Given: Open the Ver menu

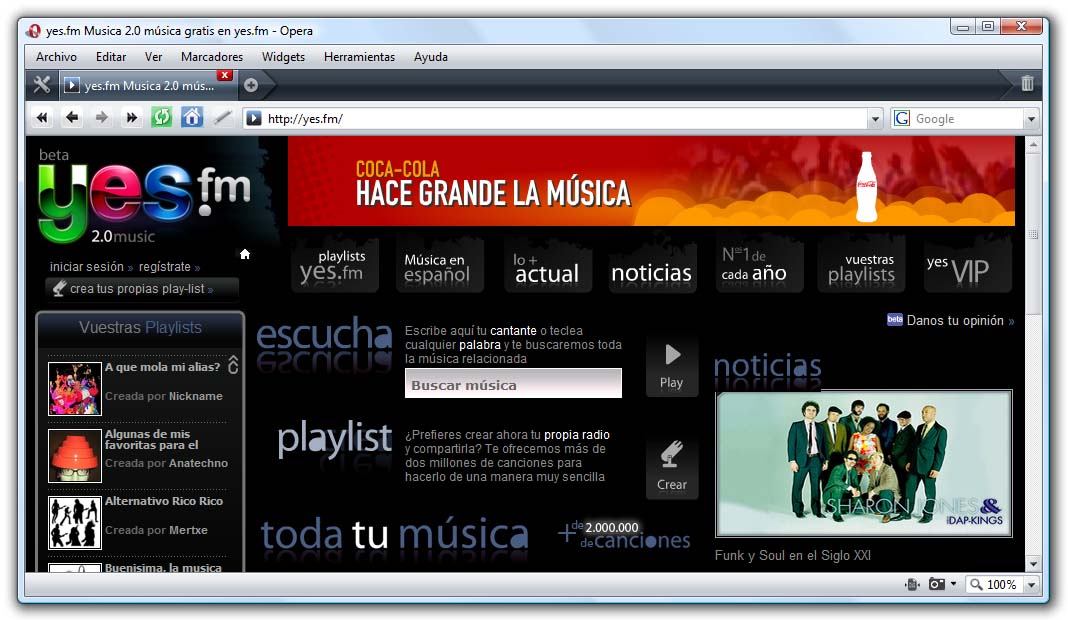Looking at the screenshot, I should [x=153, y=57].
